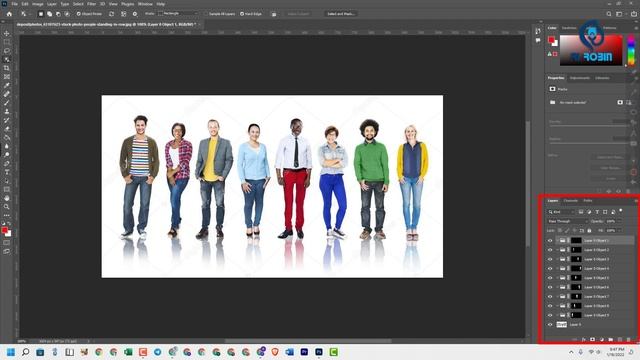
Task: Click the Layer 0 Object 9 mask thumbnail
Action: (576, 316)
